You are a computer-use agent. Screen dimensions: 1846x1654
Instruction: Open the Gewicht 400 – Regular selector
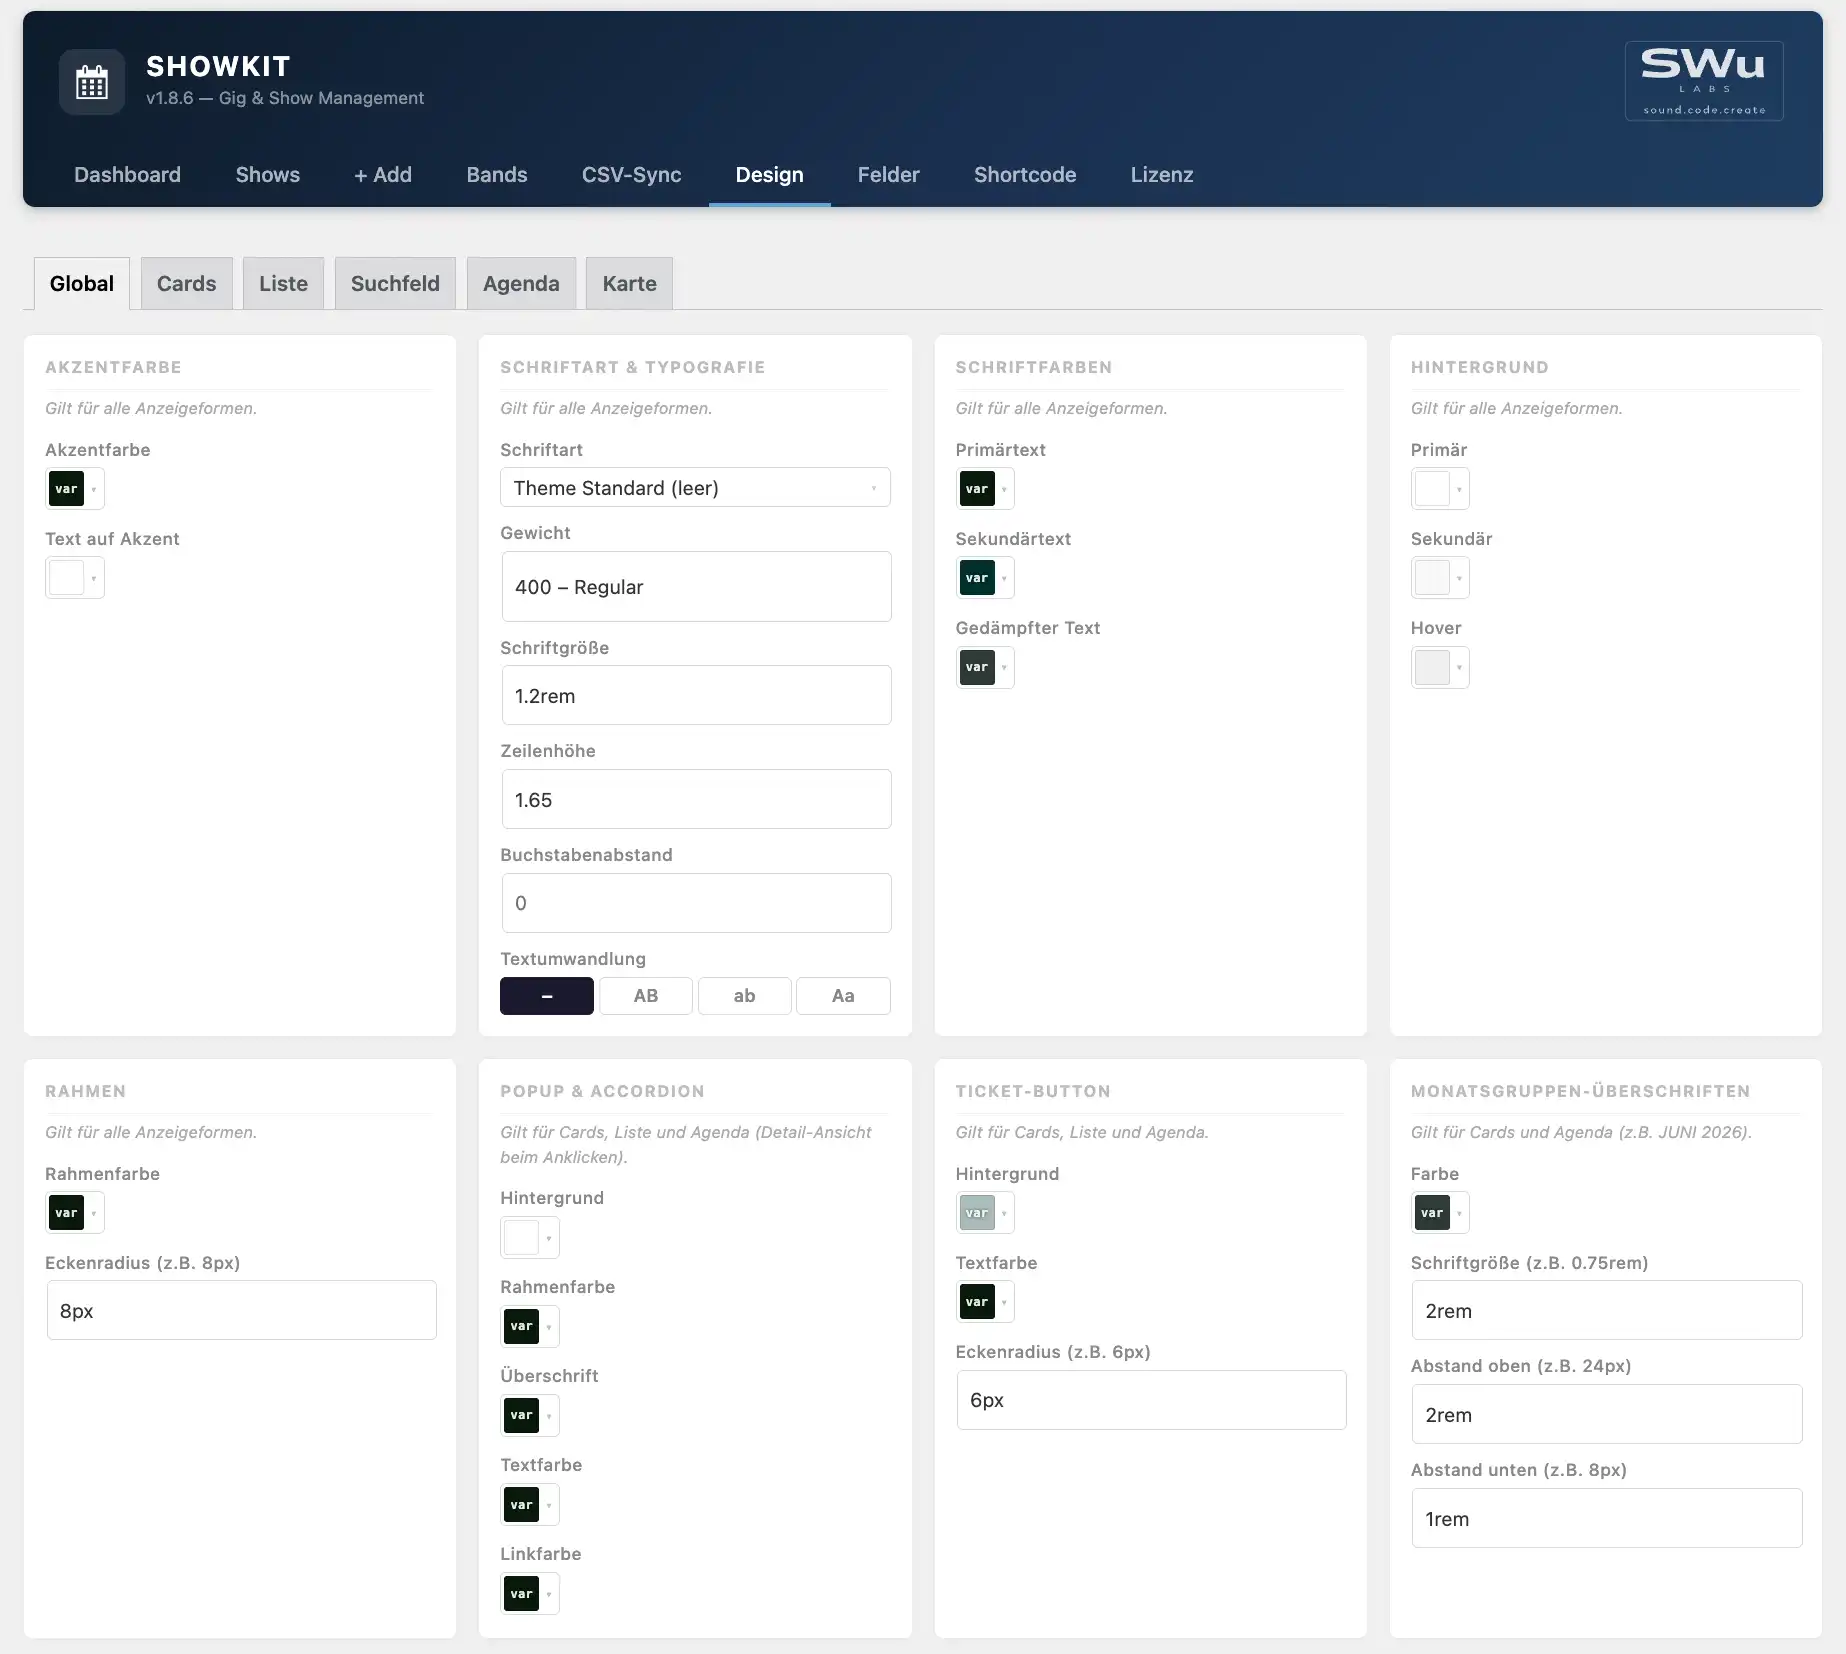pyautogui.click(x=696, y=587)
